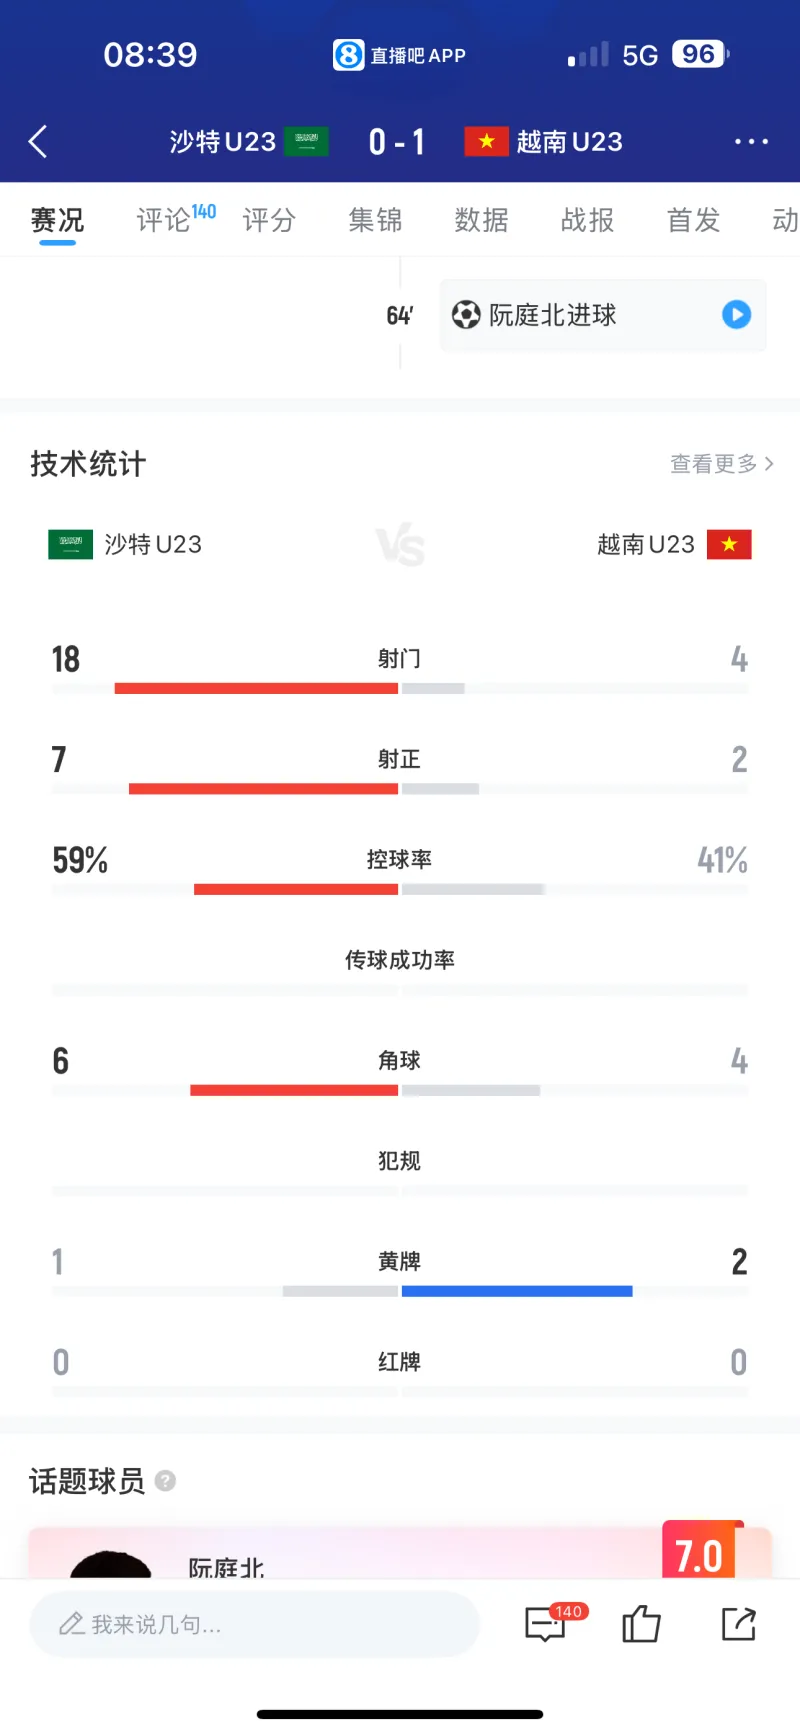This screenshot has width=800, height=1734.
Task: Open the more options ellipsis menu
Action: (x=751, y=142)
